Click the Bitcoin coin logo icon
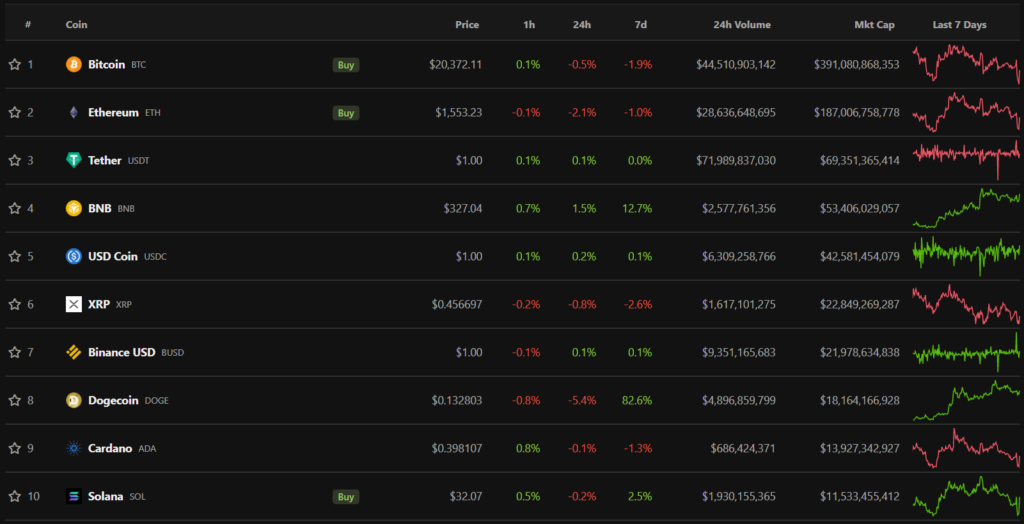The image size is (1024, 524). (73, 64)
